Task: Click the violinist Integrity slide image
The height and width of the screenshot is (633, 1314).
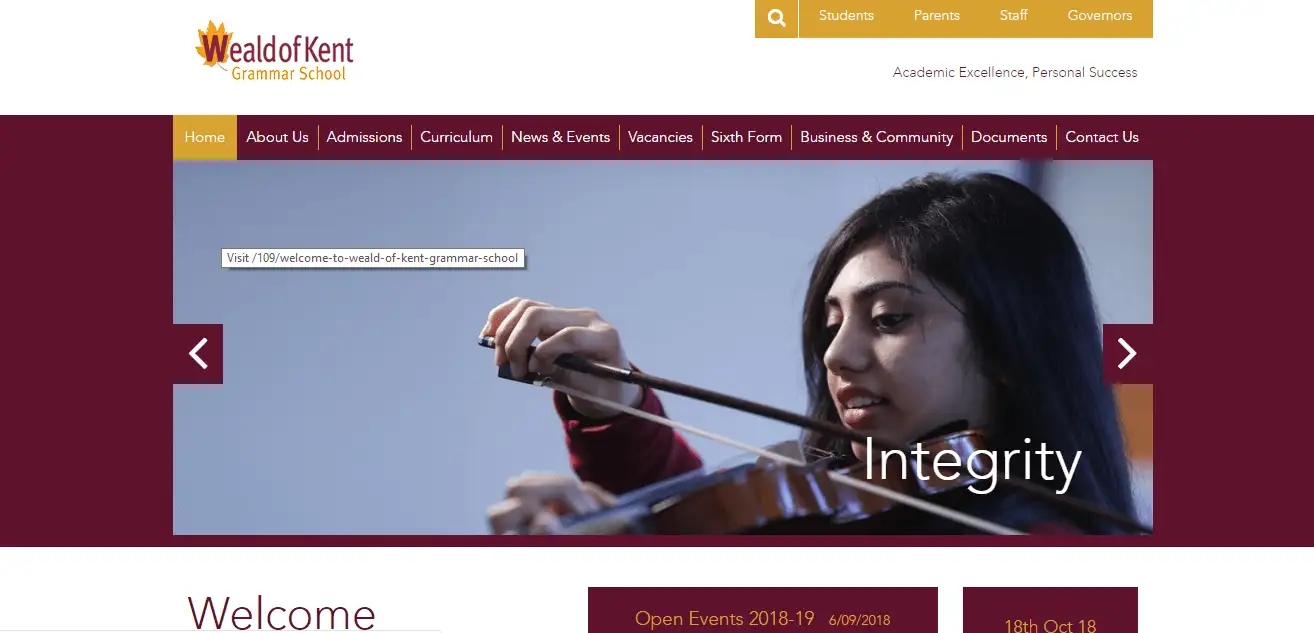Action: pos(663,347)
